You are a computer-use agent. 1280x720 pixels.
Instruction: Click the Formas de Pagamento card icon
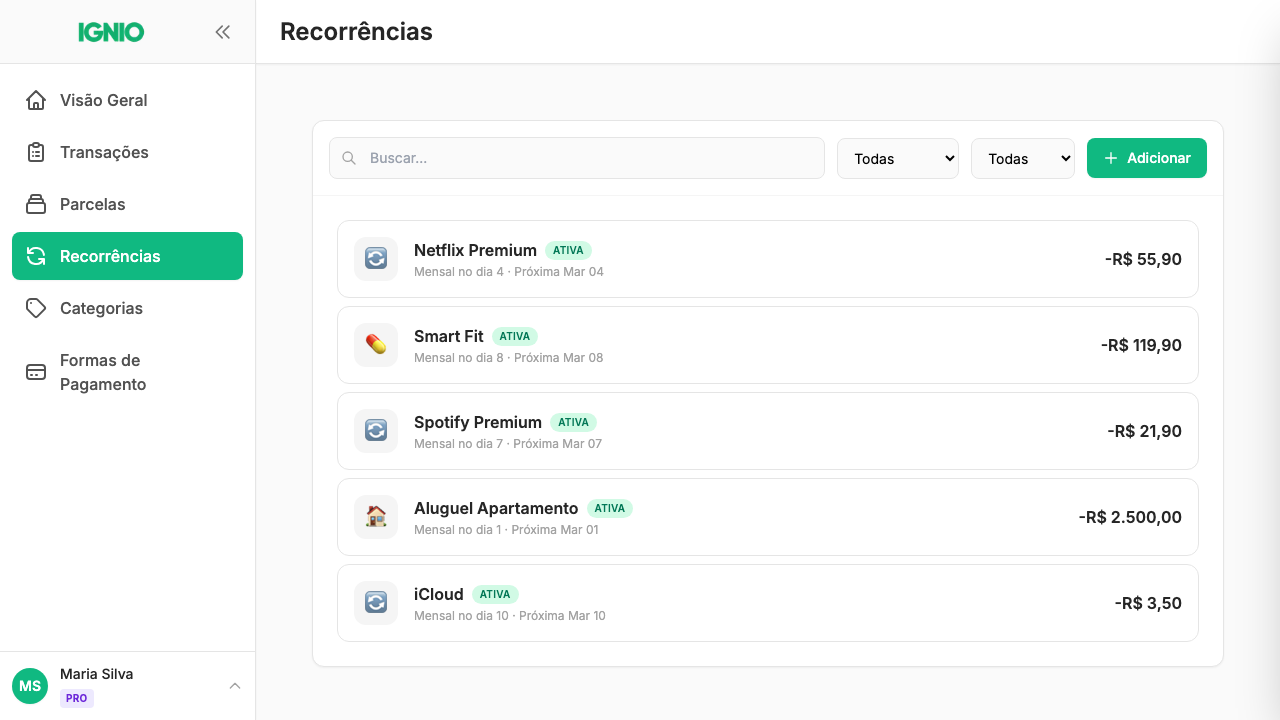[x=35, y=371]
